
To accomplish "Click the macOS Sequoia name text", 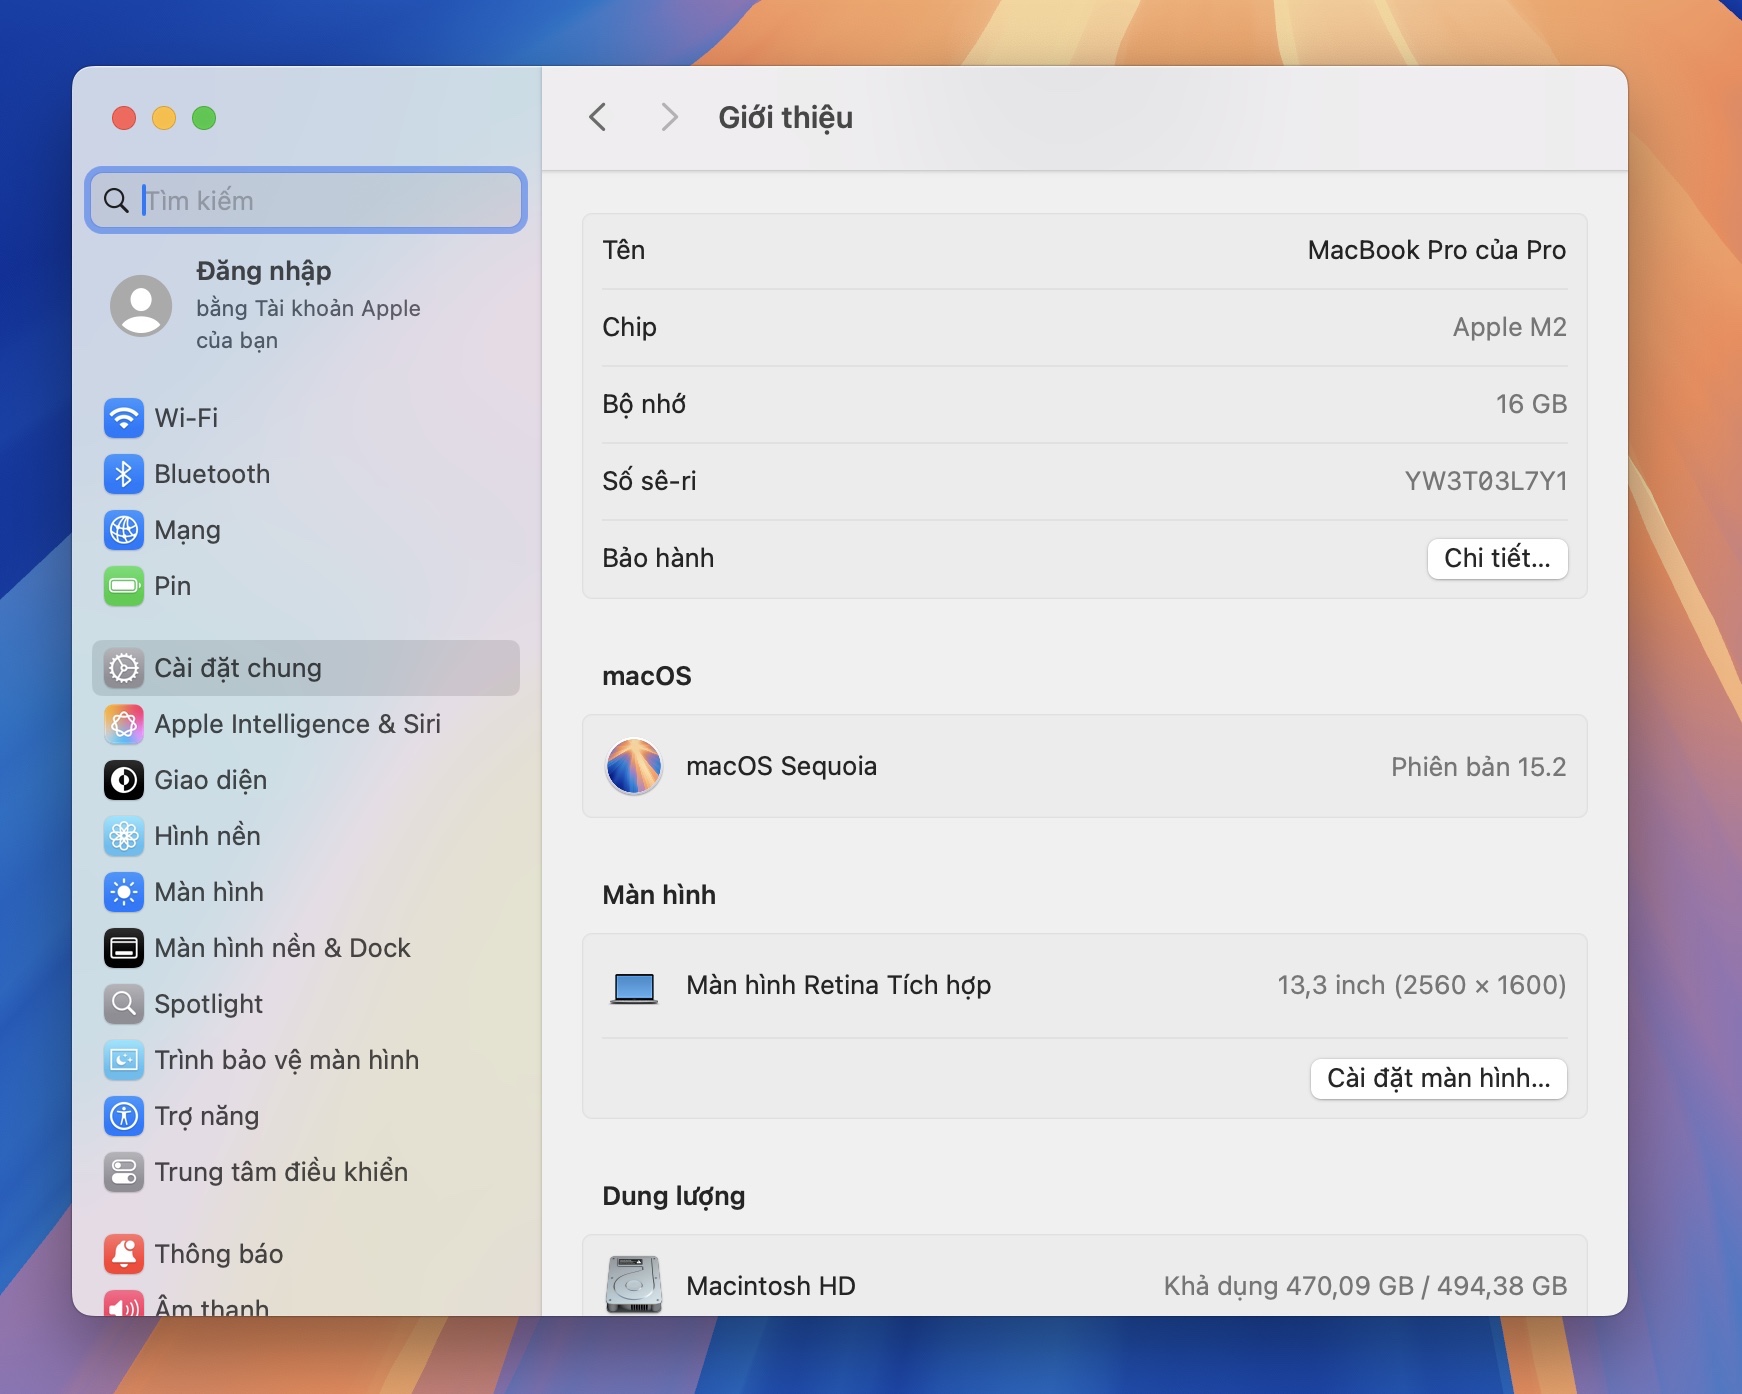I will (781, 767).
